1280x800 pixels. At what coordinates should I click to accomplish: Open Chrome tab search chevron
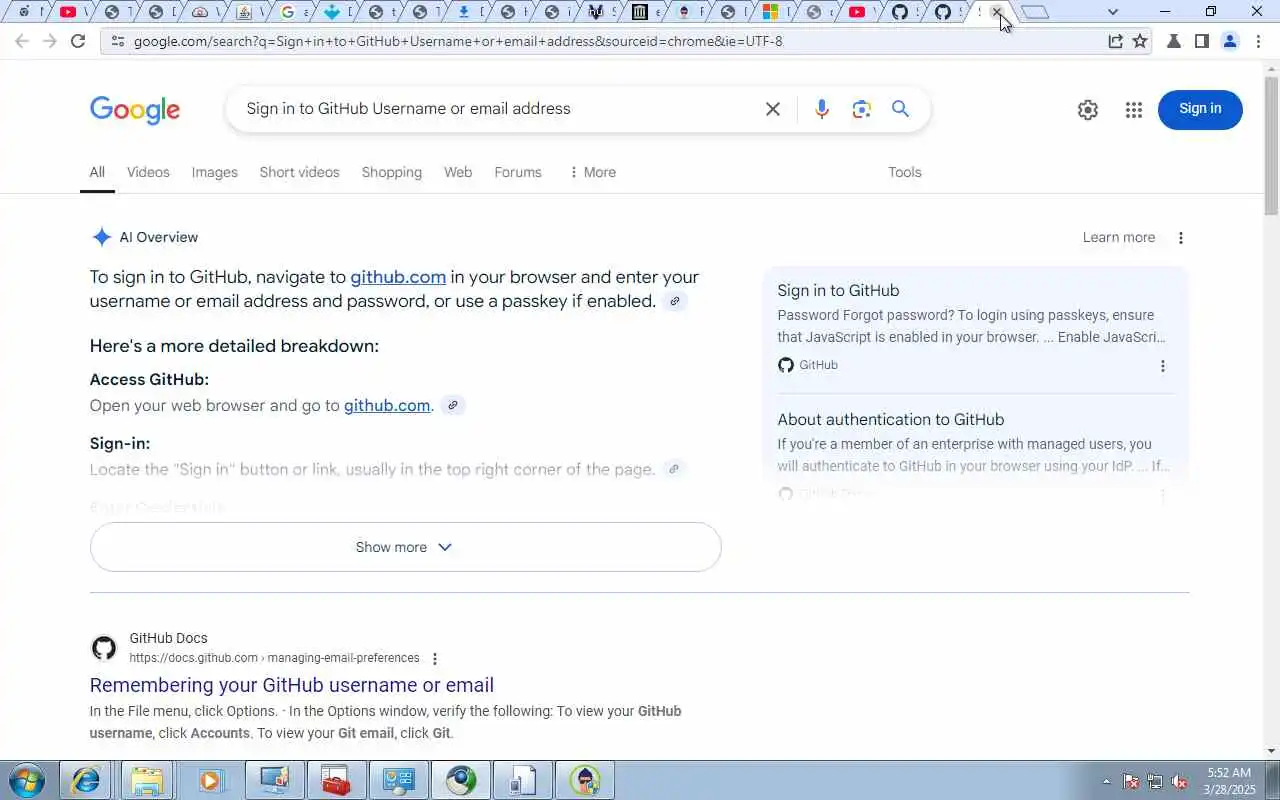(1113, 12)
